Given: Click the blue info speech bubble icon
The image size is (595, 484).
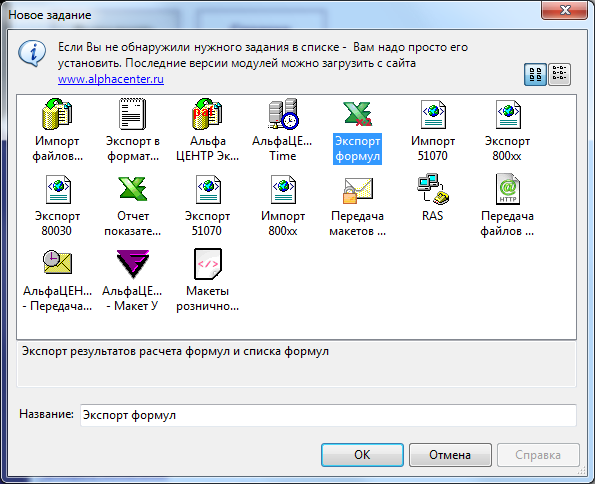Looking at the screenshot, I should 32,54.
